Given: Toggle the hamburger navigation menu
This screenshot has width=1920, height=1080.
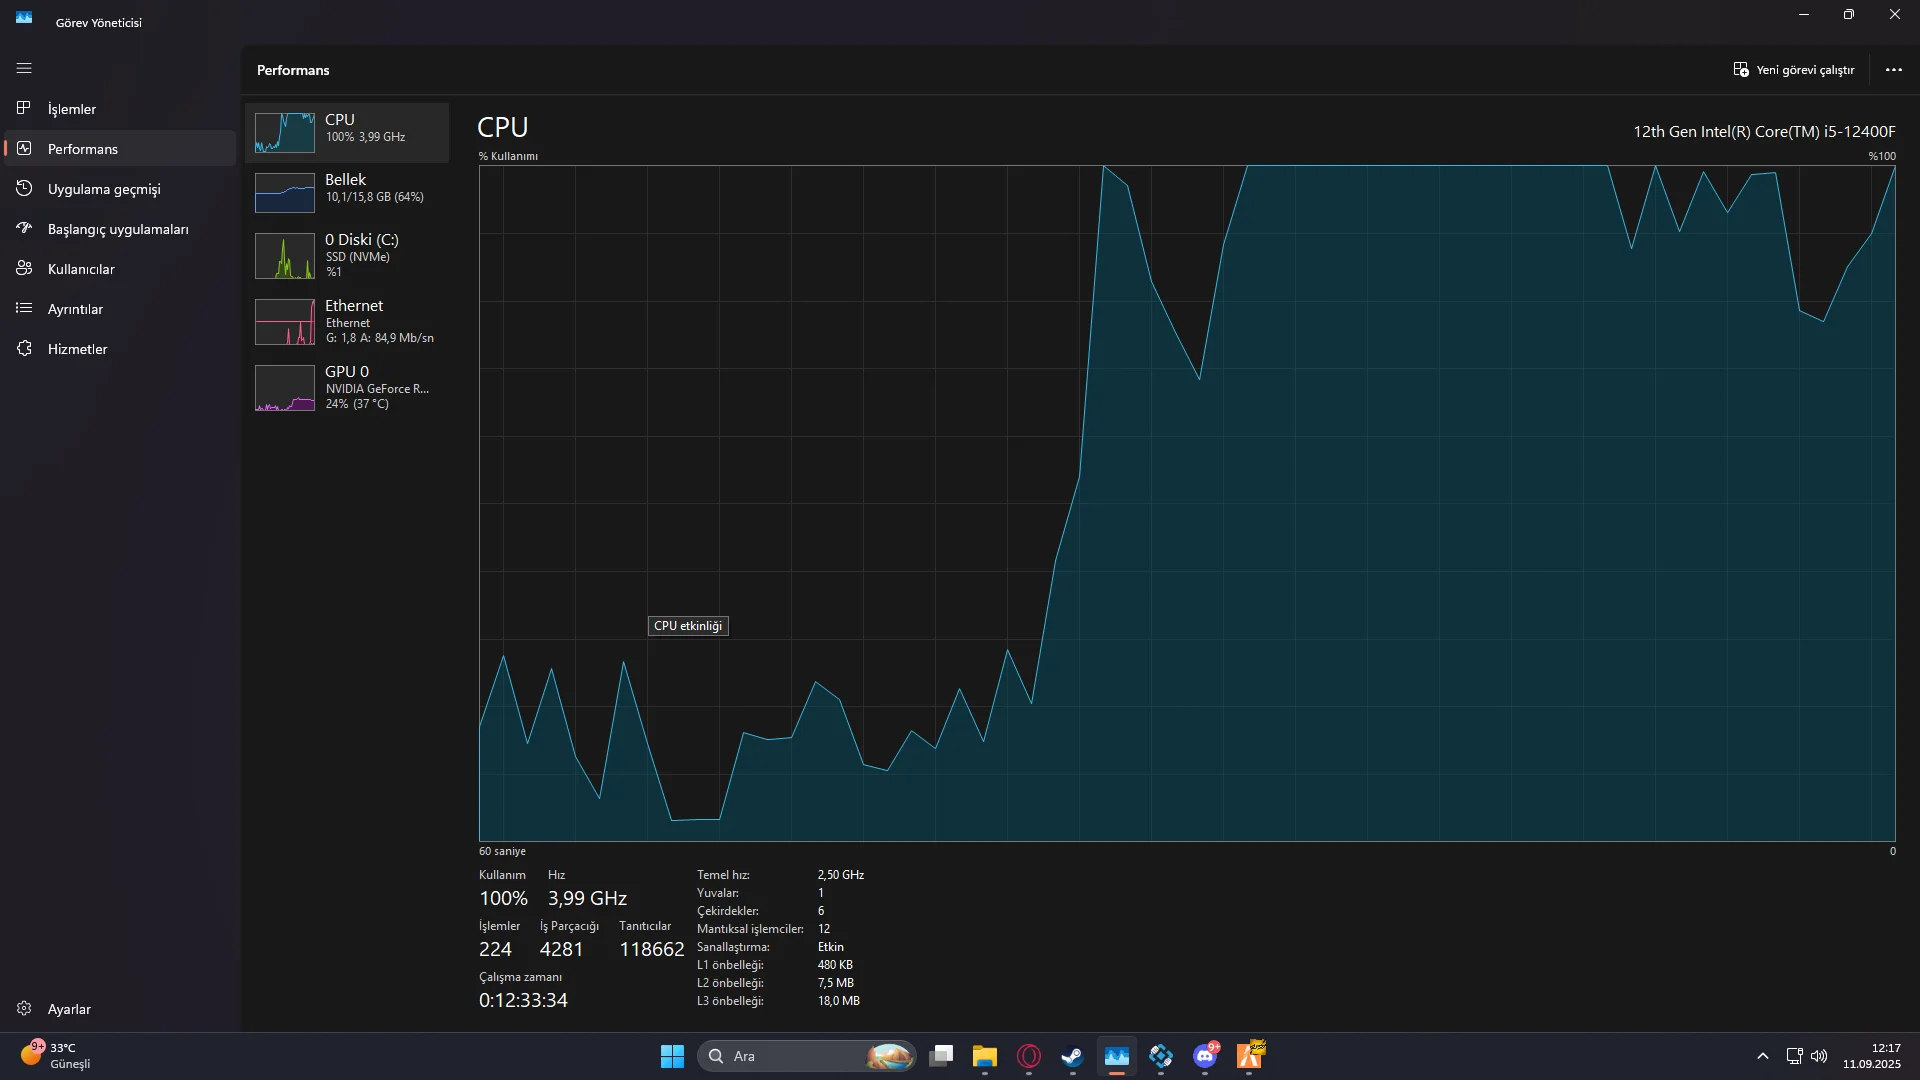Looking at the screenshot, I should tap(24, 68).
